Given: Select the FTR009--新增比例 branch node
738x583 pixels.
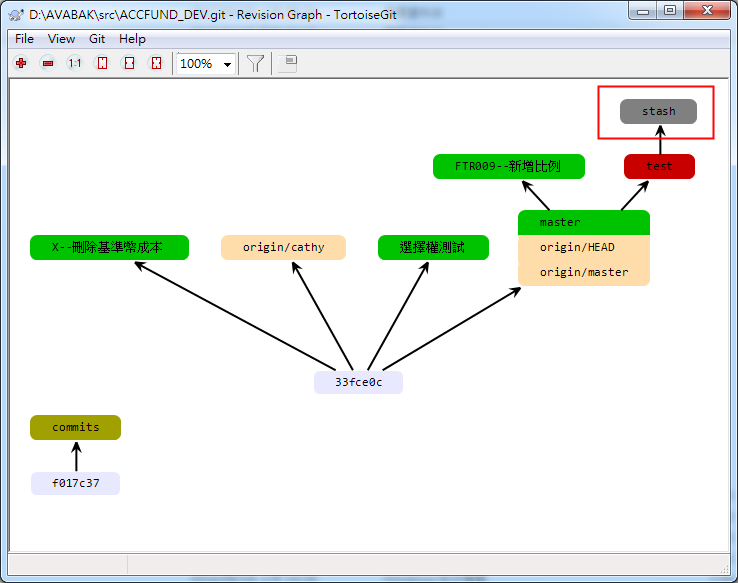Looking at the screenshot, I should tap(509, 167).
